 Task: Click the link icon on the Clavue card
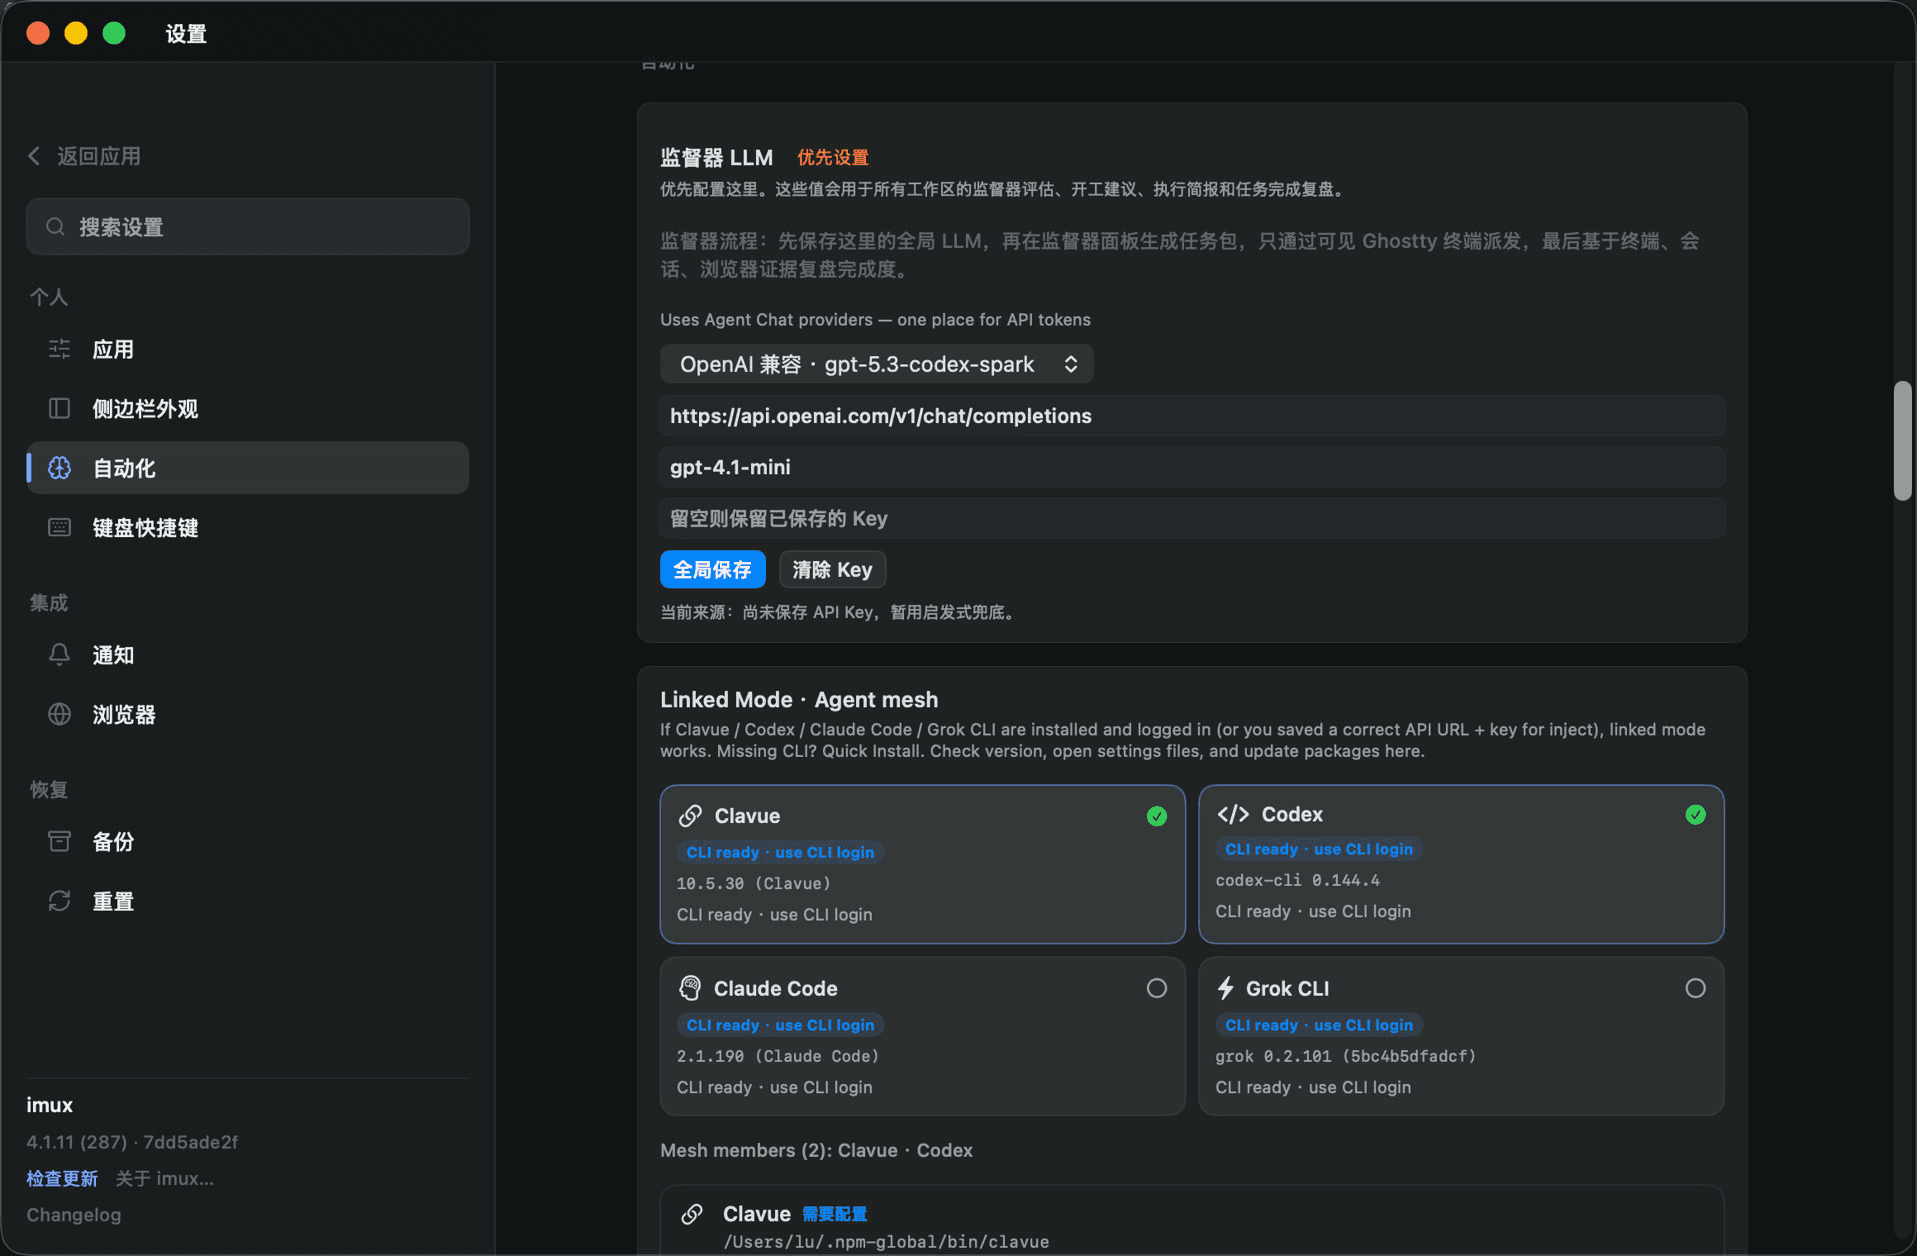690,816
